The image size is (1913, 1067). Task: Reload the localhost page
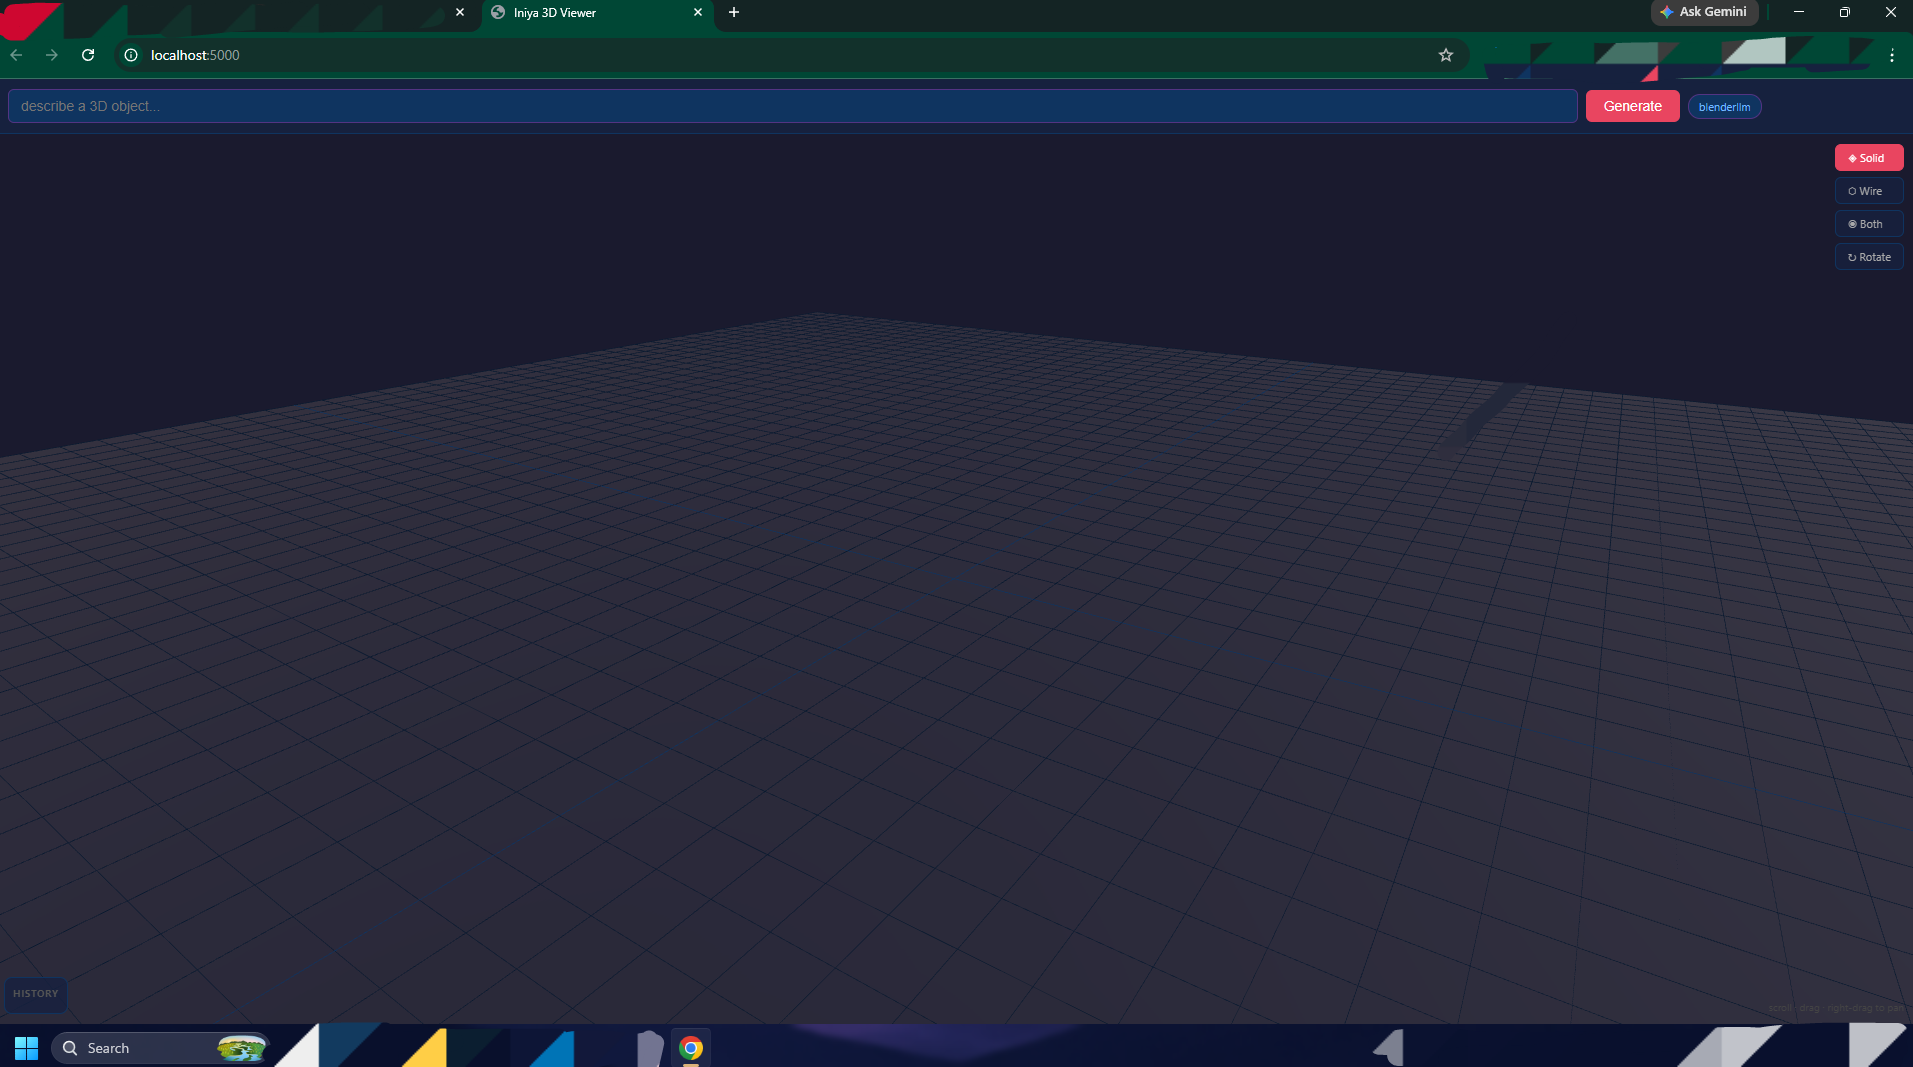click(88, 55)
